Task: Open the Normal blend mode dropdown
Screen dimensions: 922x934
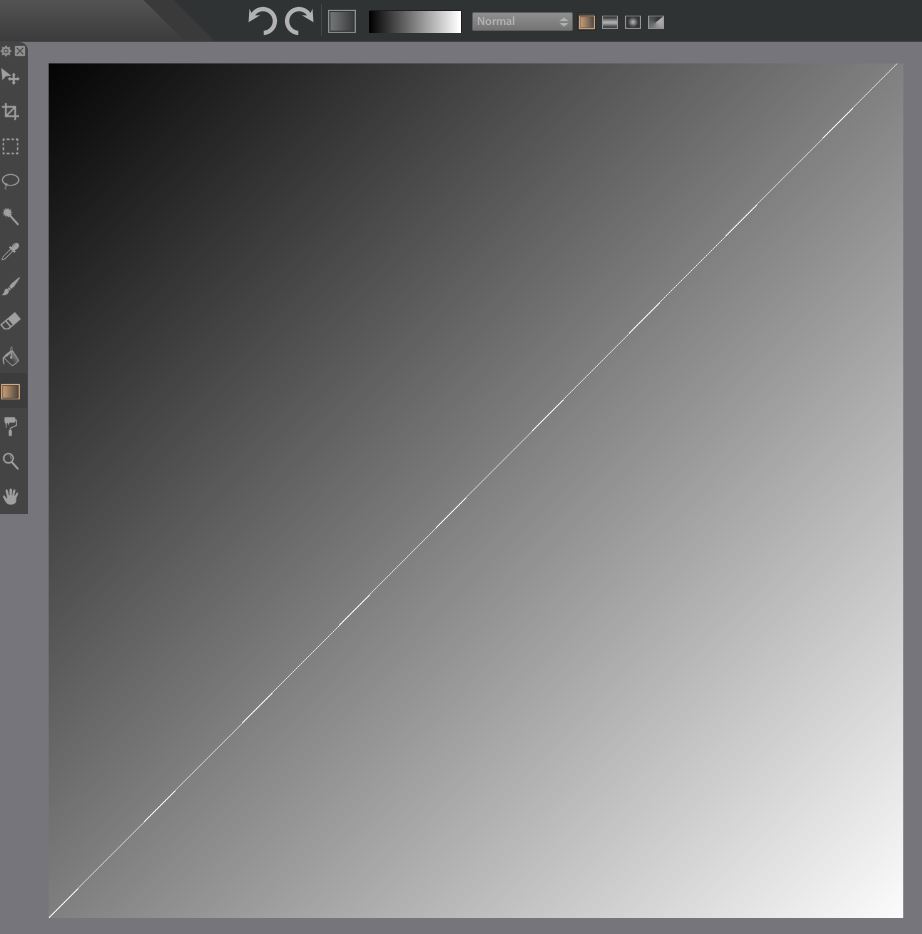Action: pos(522,21)
